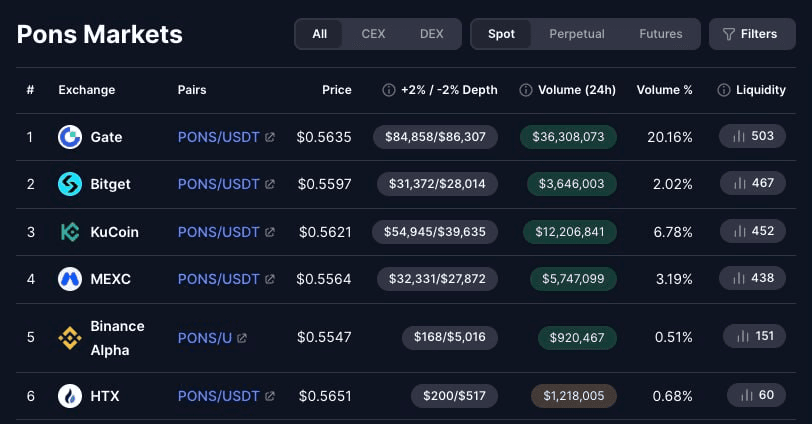Click volume value $36,308,073
Screen dimensions: 812x424
pyautogui.click(x=568, y=137)
